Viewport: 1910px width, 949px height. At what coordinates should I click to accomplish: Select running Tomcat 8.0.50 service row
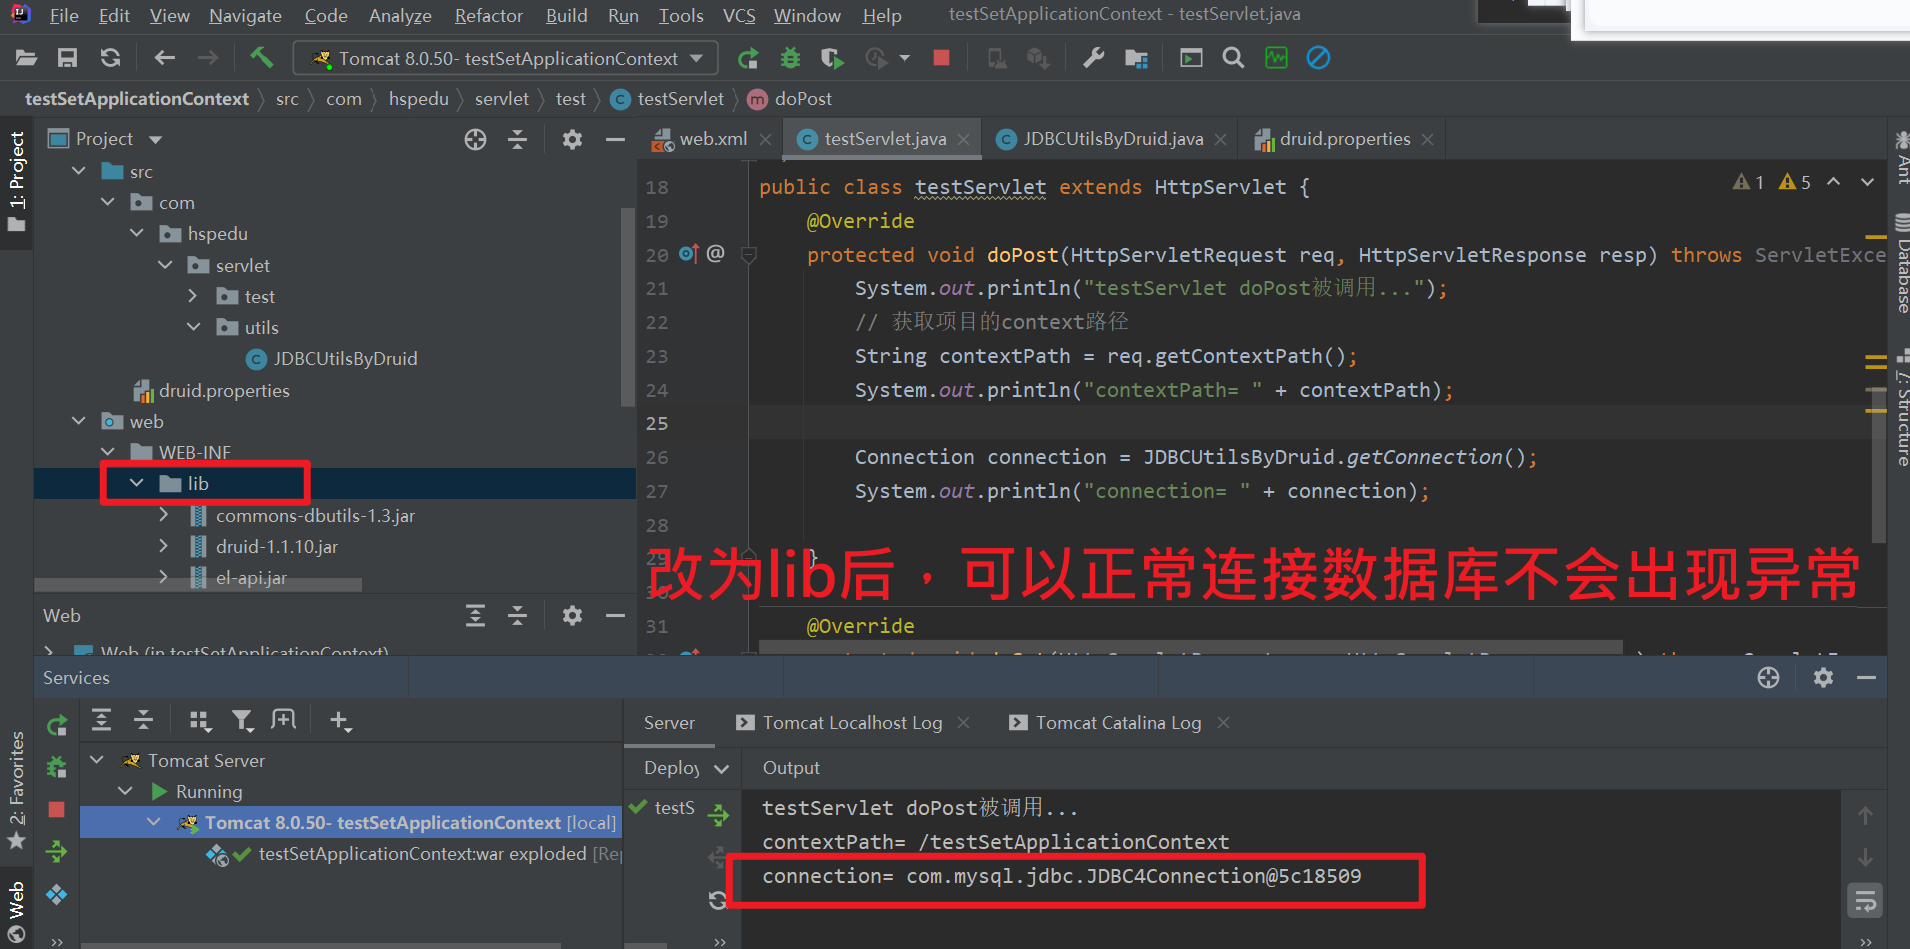[x=350, y=823]
